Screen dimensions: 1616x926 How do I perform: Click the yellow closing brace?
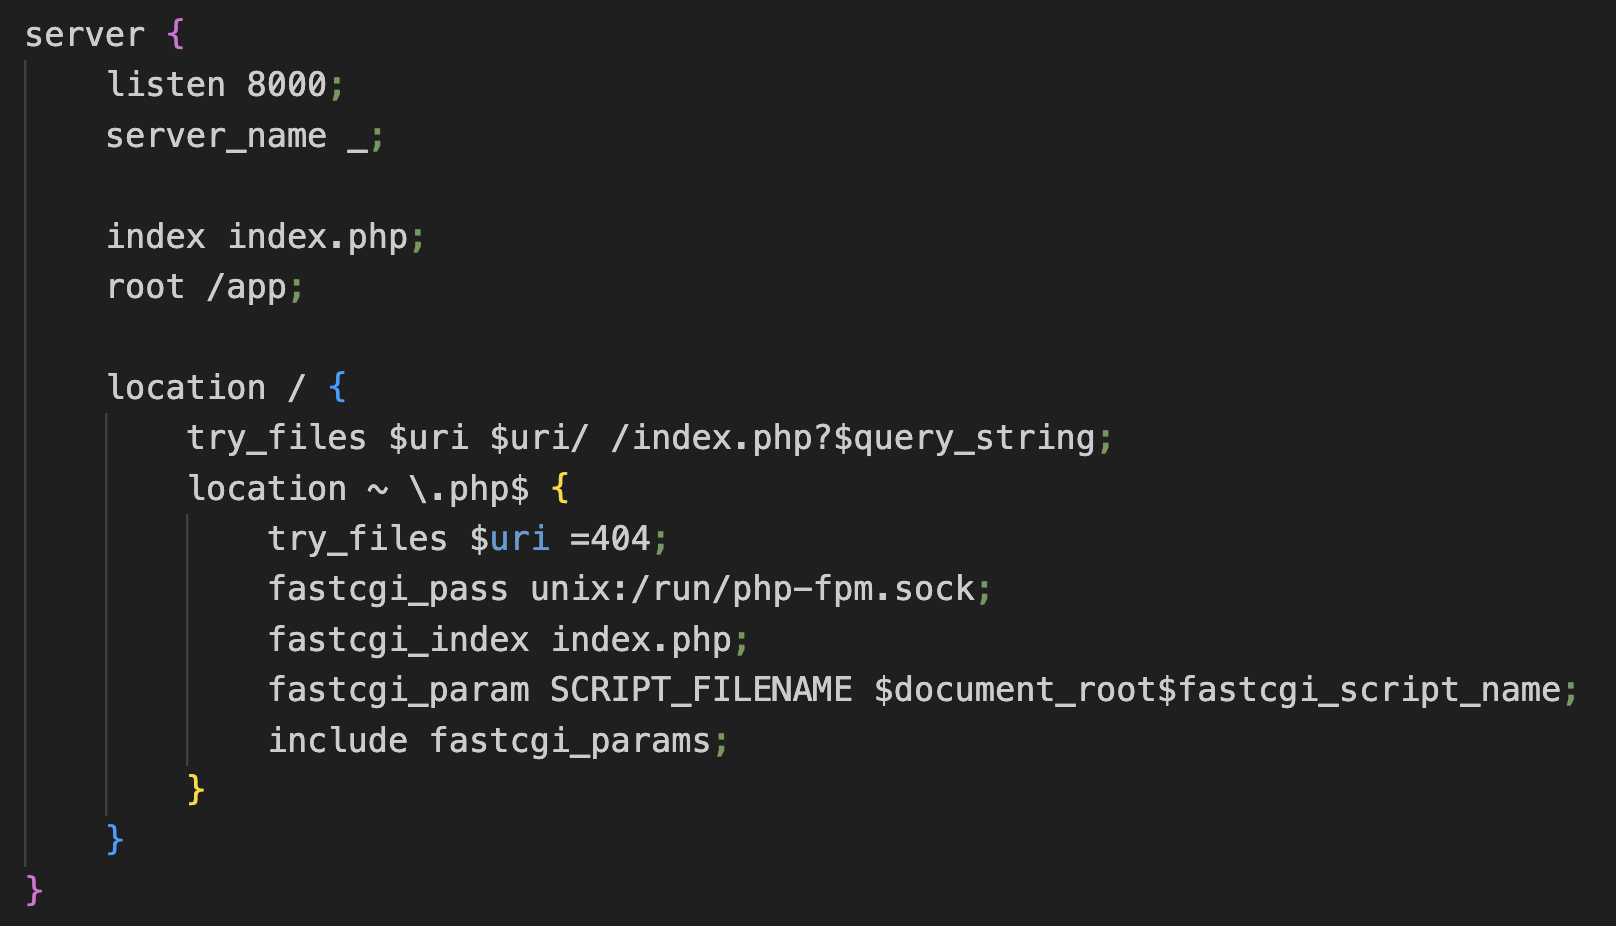coord(196,790)
